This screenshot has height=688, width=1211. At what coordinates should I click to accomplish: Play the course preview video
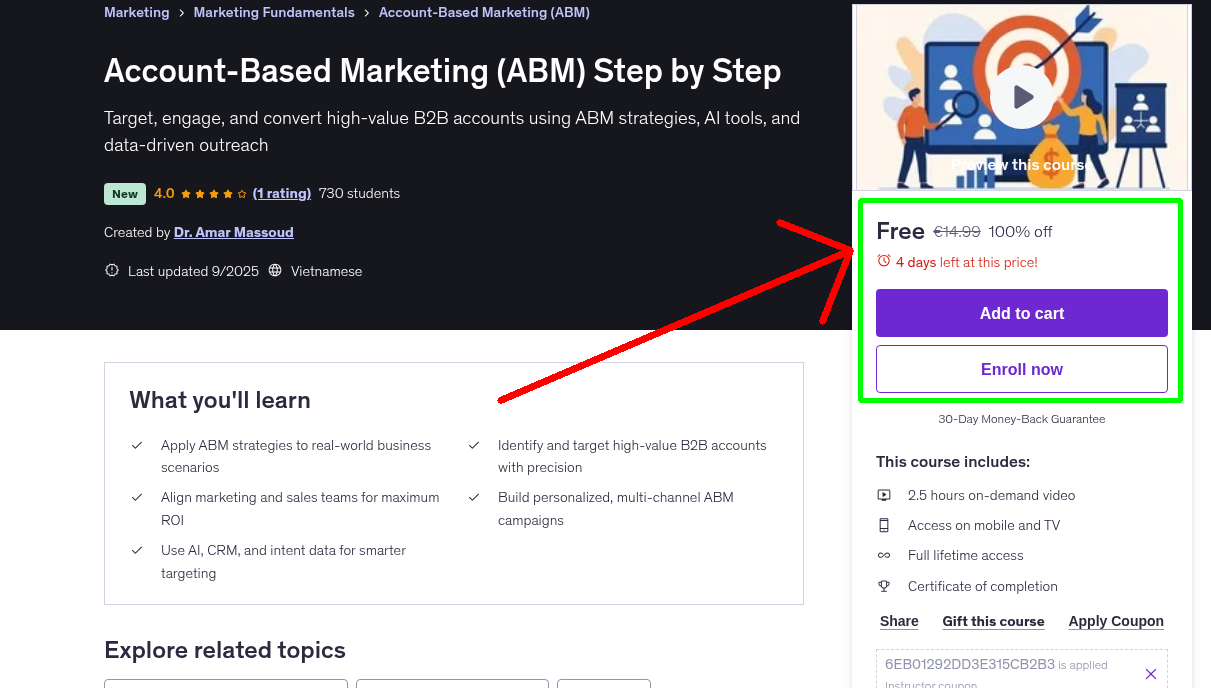coord(1021,96)
